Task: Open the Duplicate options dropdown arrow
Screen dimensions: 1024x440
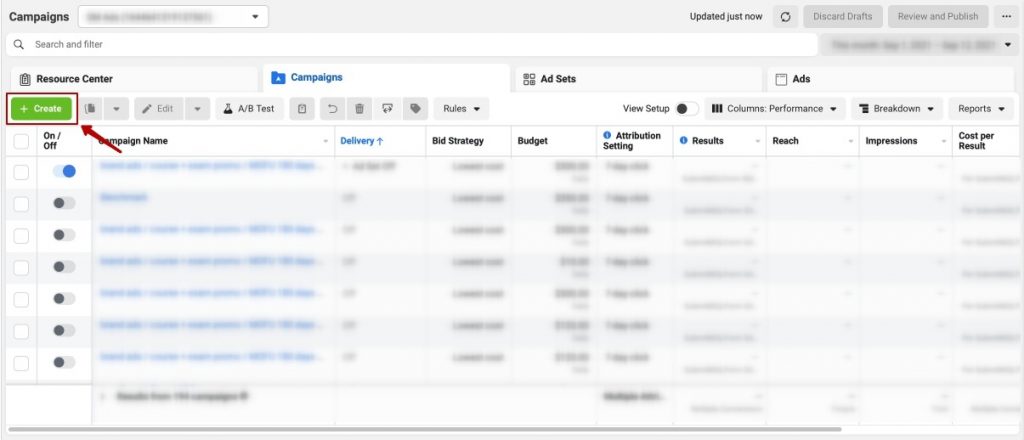Action: tap(116, 108)
